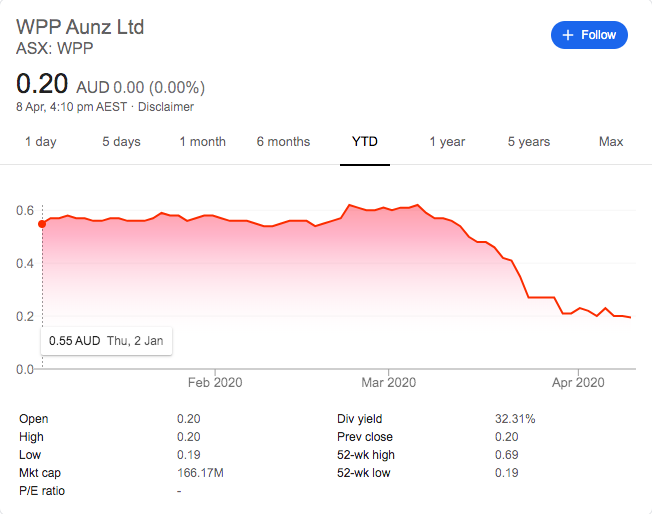
Task: Select the 5 days range tab
Action: (121, 142)
